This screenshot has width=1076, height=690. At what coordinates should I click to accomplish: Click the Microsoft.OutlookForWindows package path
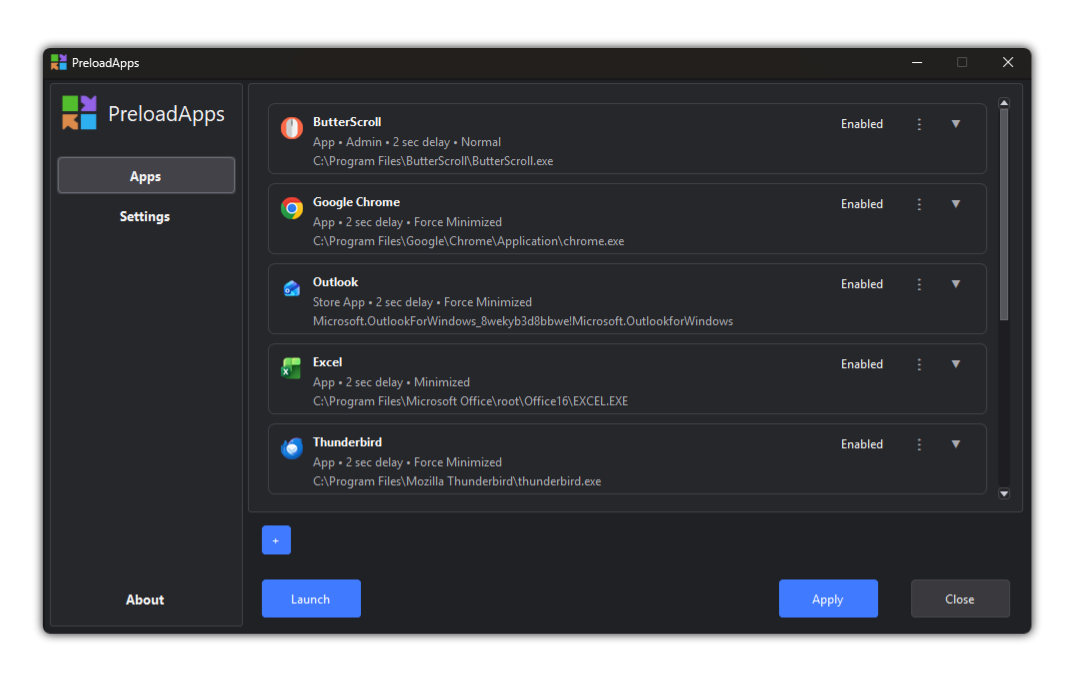coord(523,322)
